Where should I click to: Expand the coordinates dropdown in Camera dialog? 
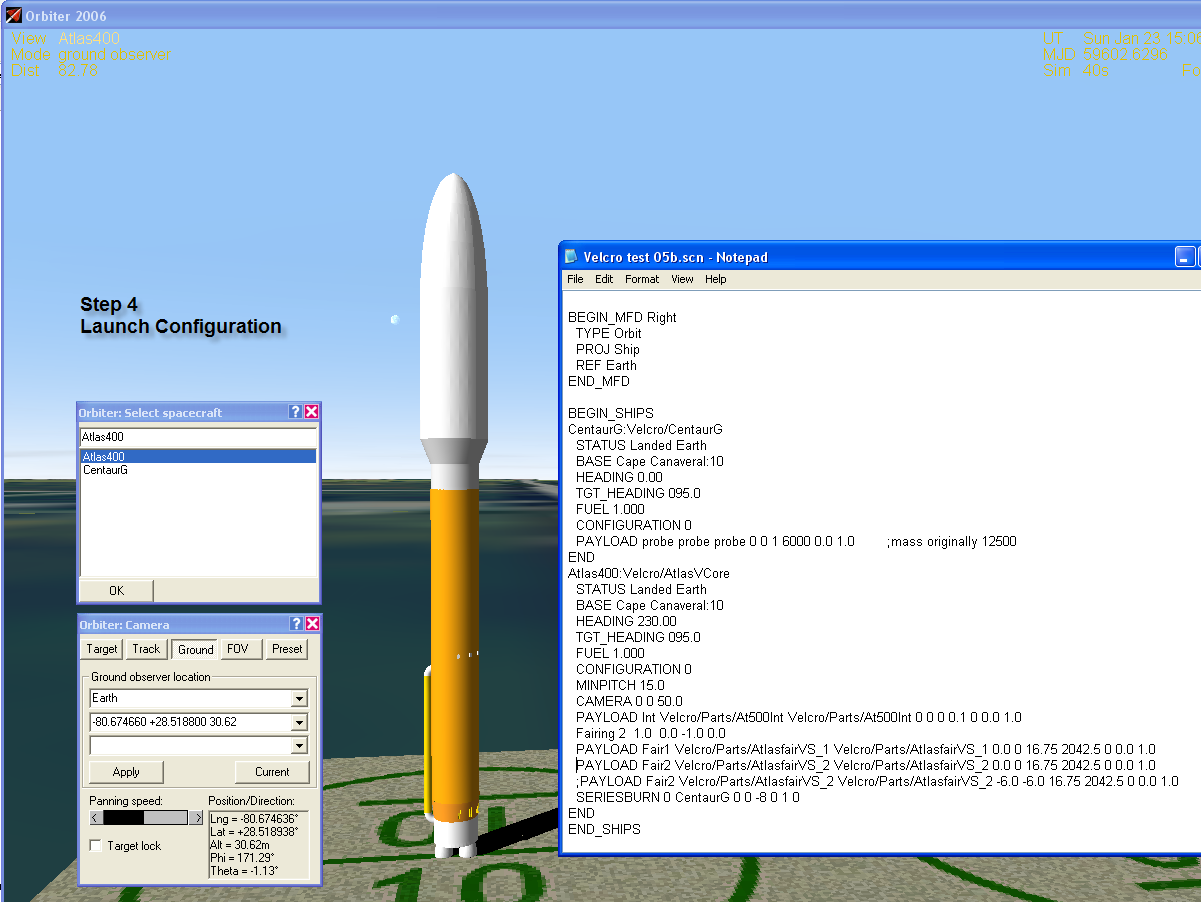[299, 722]
